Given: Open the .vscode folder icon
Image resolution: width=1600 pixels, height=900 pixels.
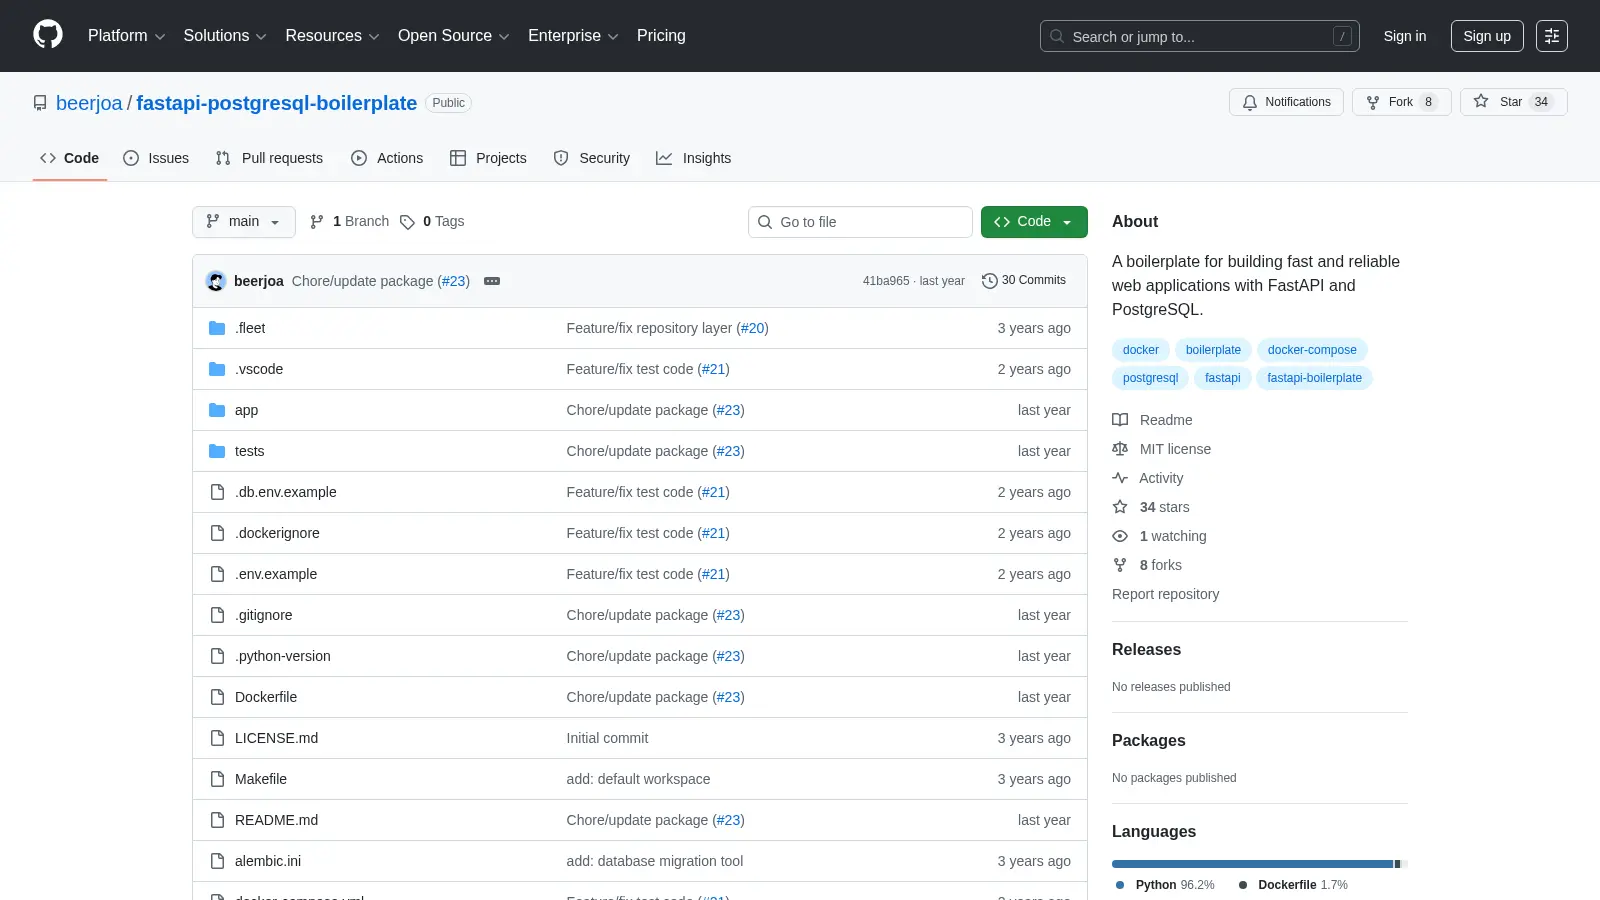Looking at the screenshot, I should point(217,369).
